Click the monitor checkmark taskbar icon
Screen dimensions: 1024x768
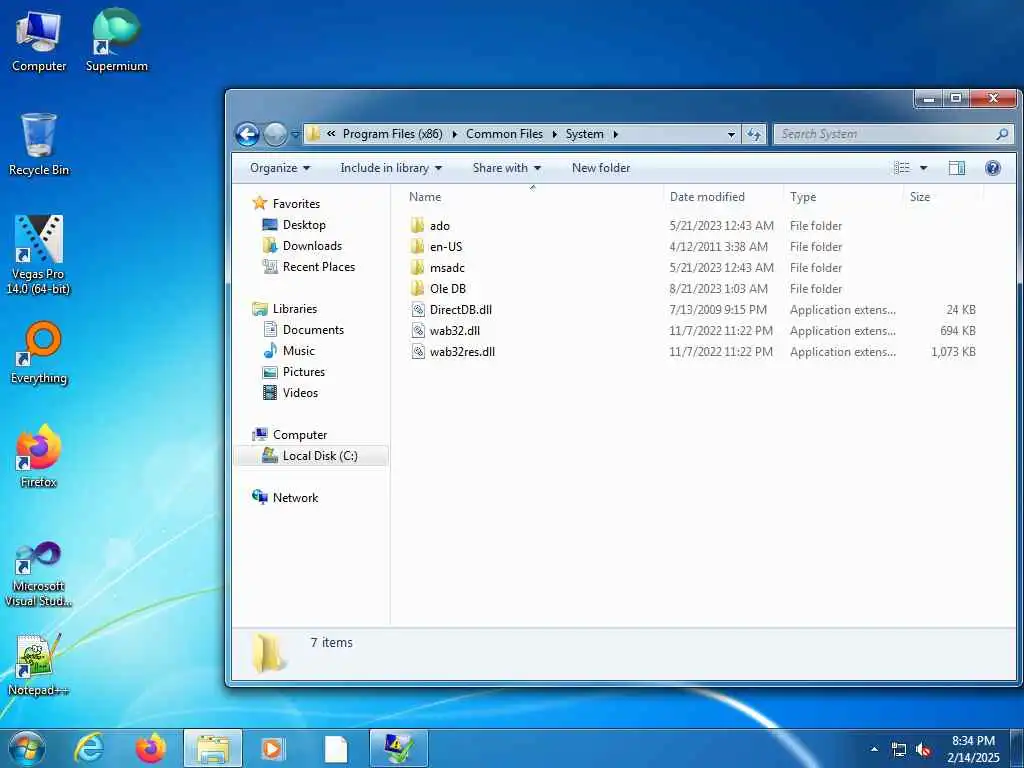tap(398, 748)
